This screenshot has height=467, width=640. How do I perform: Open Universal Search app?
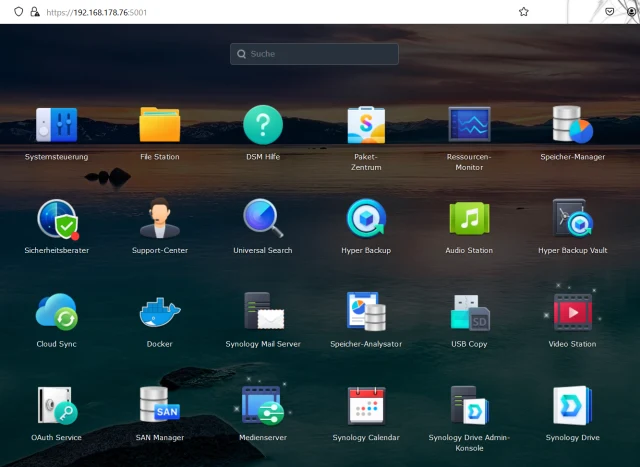(263, 219)
